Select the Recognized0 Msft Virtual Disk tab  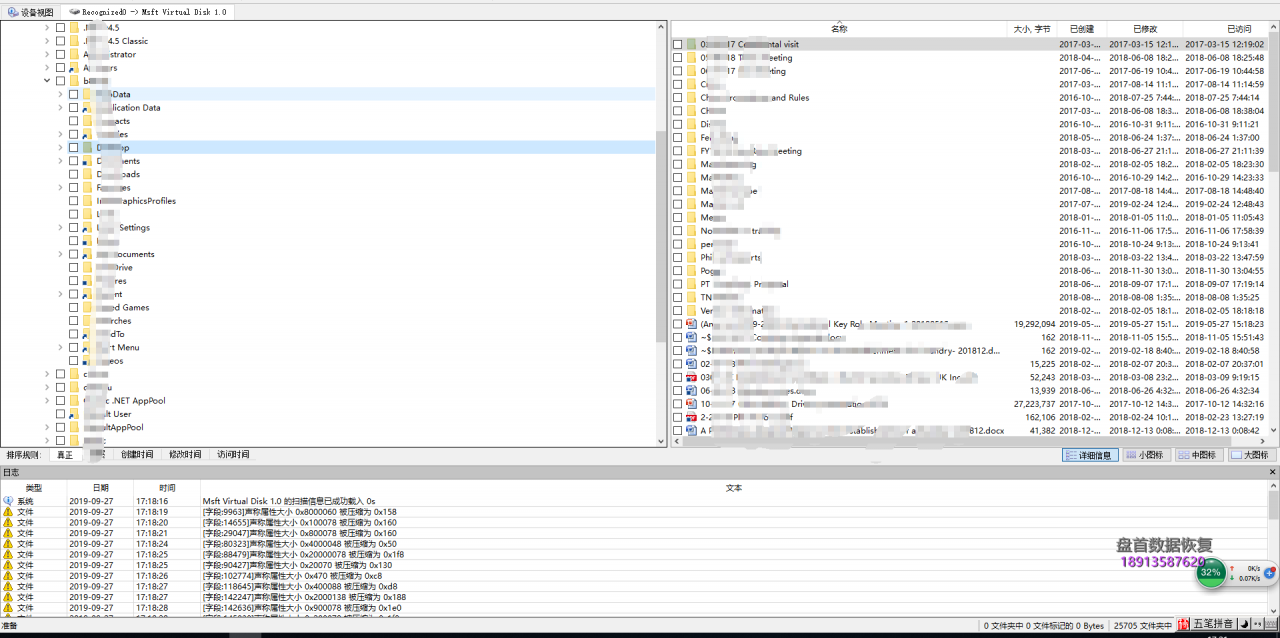click(148, 12)
